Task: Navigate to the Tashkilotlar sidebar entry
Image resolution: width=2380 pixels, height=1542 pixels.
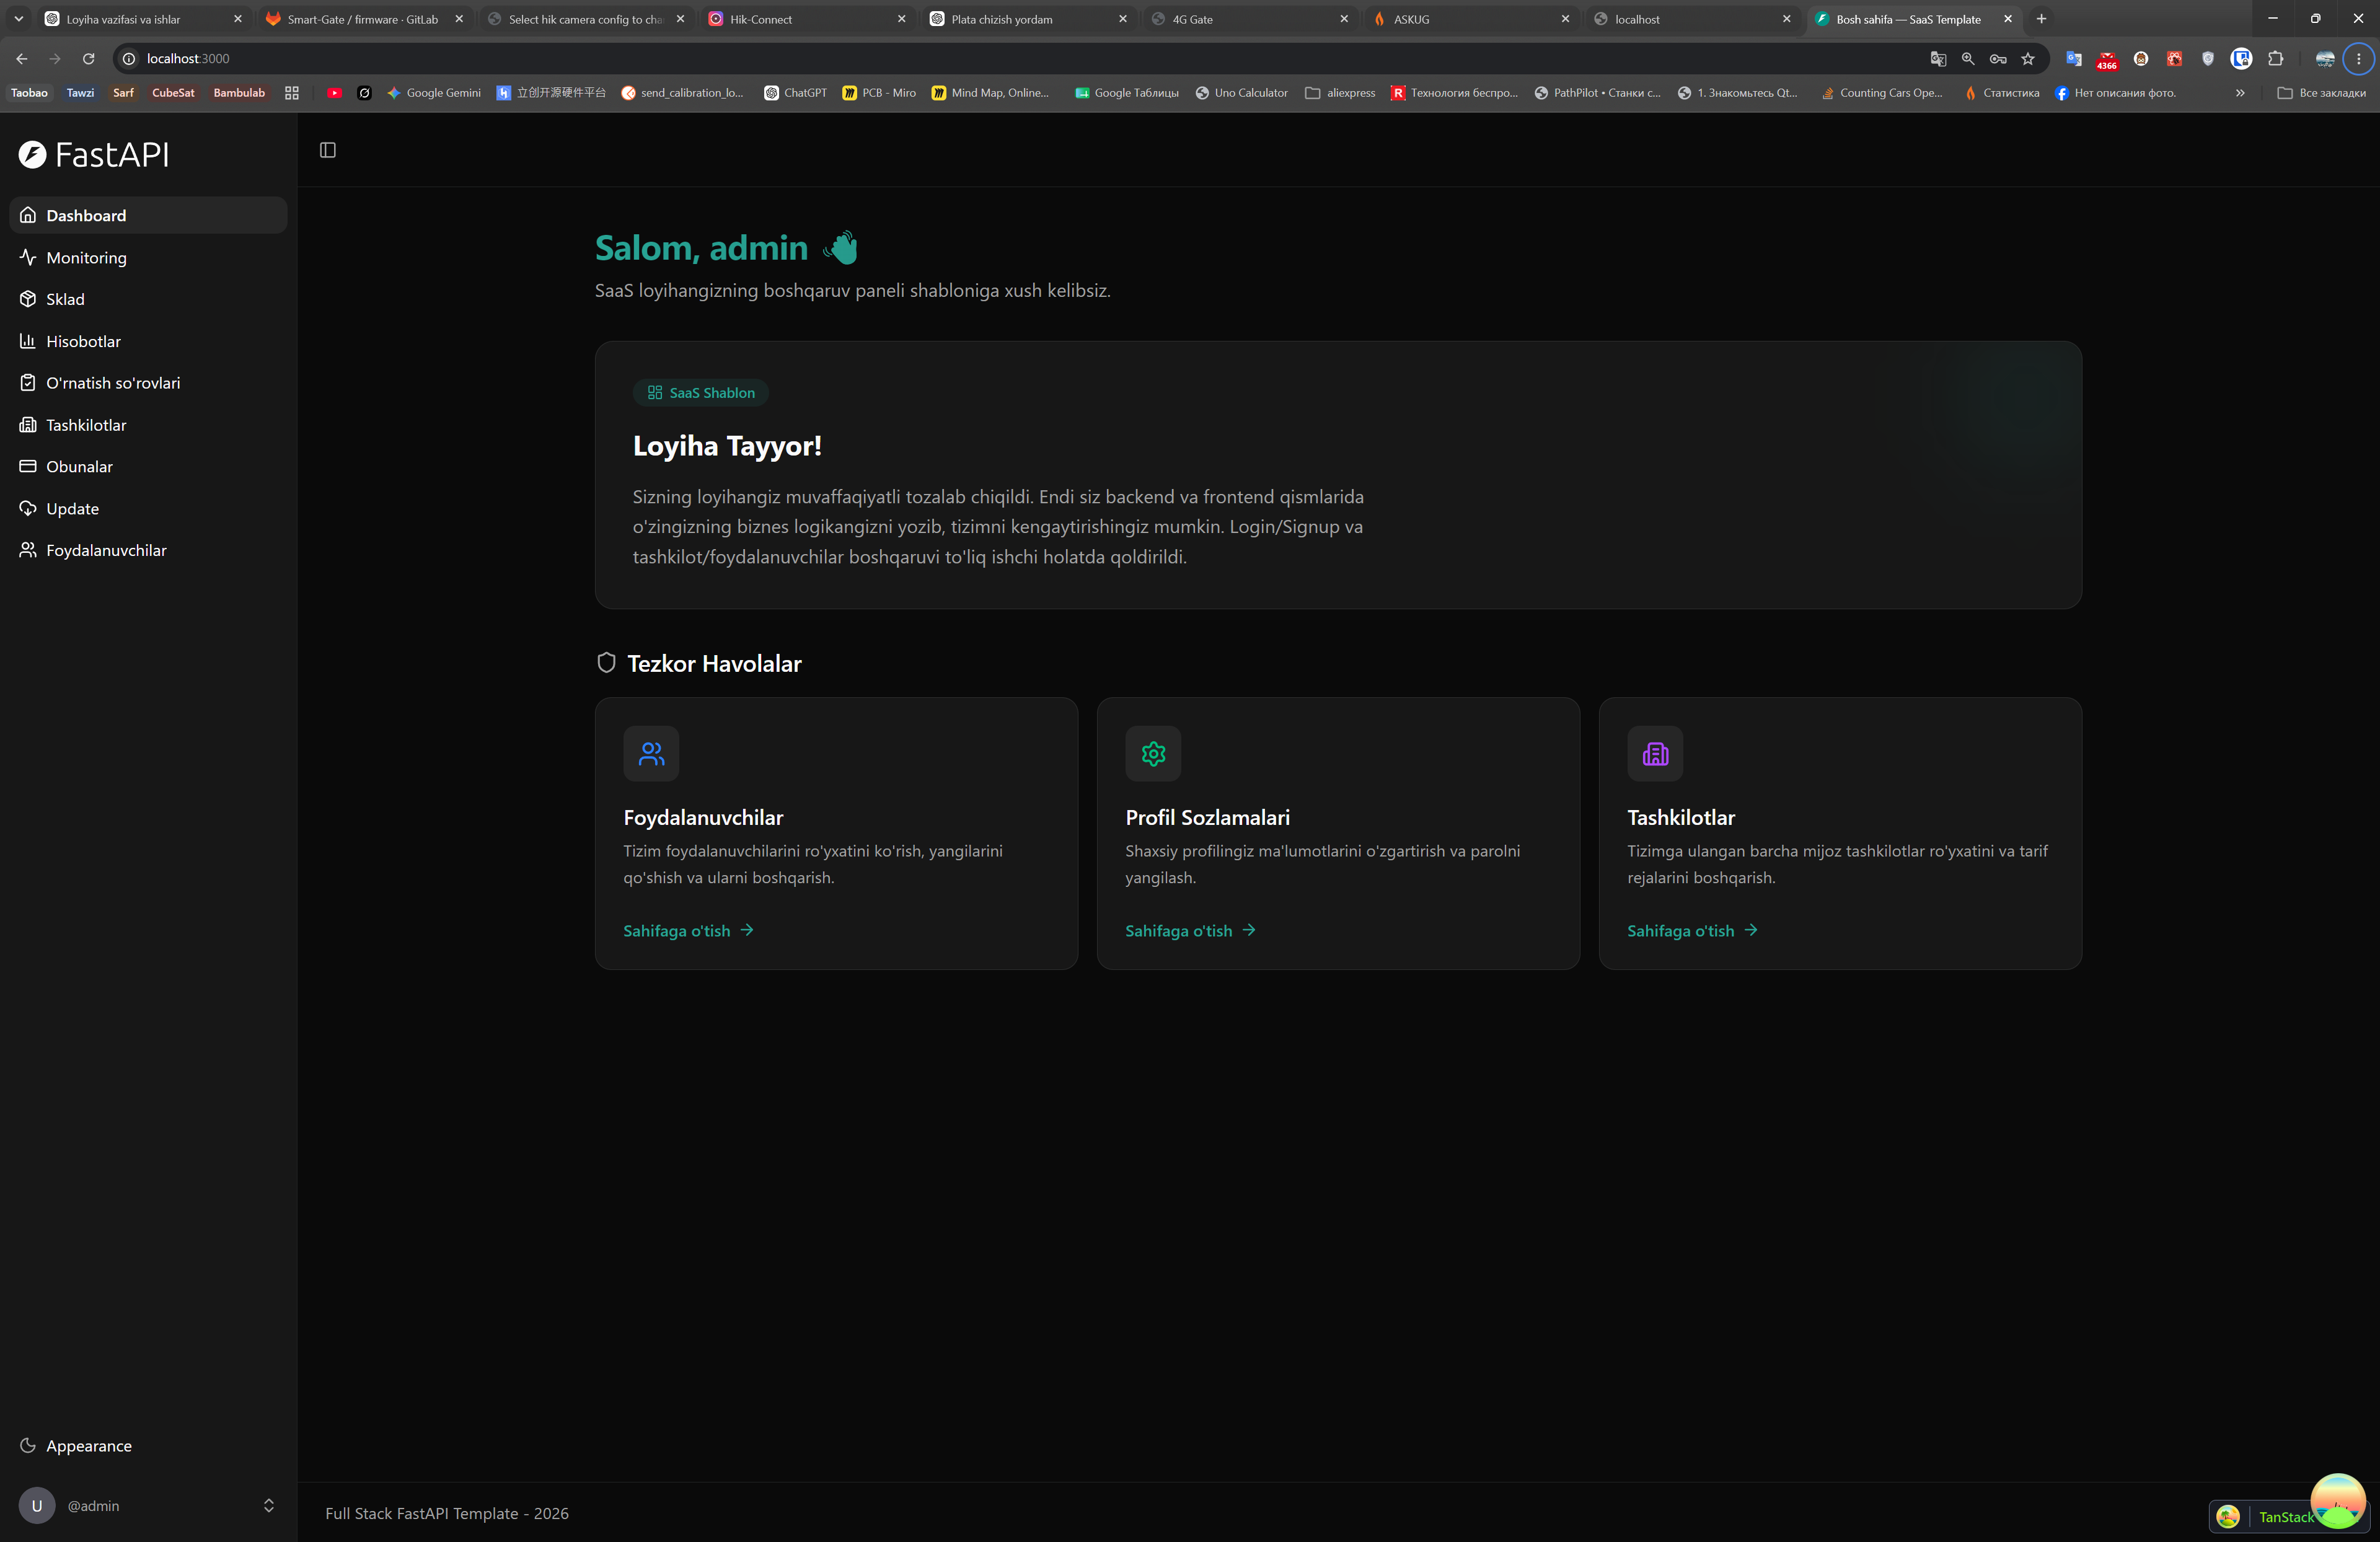Action: click(x=148, y=425)
